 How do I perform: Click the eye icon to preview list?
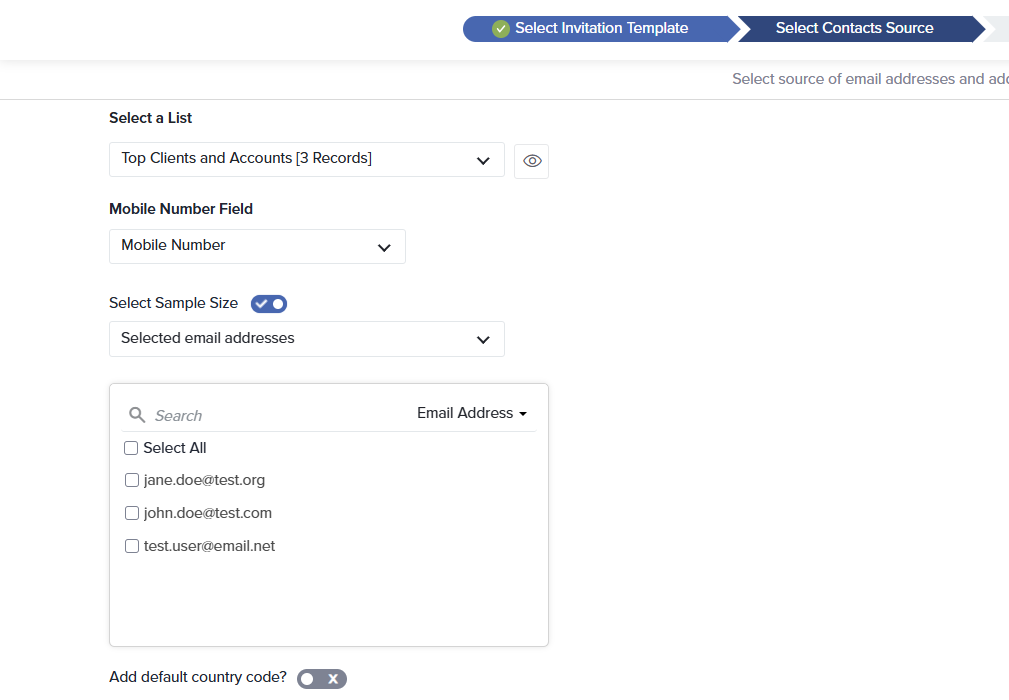coord(531,161)
